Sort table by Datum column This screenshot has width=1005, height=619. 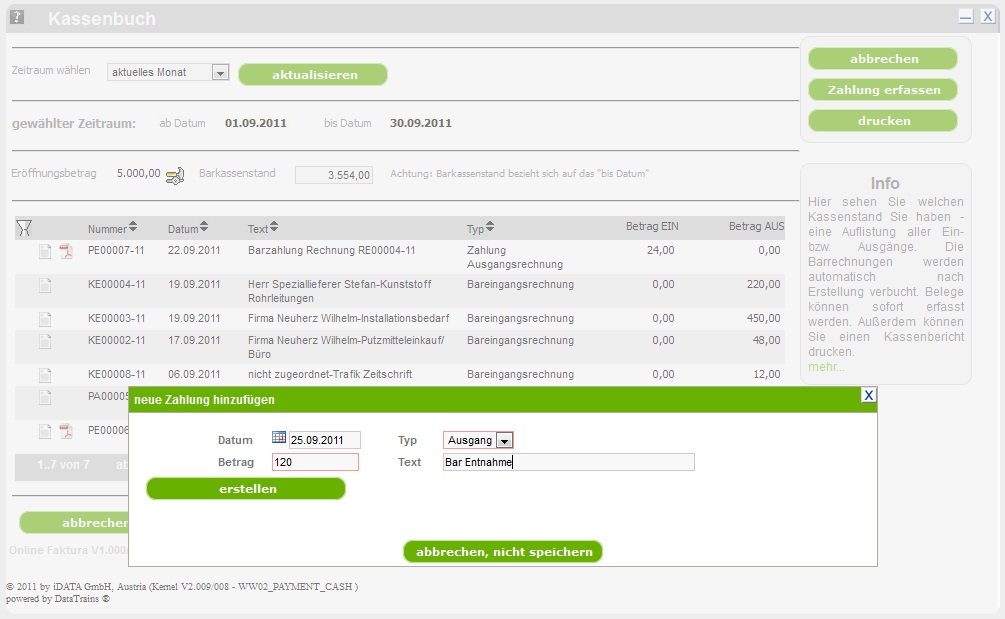coord(204,226)
